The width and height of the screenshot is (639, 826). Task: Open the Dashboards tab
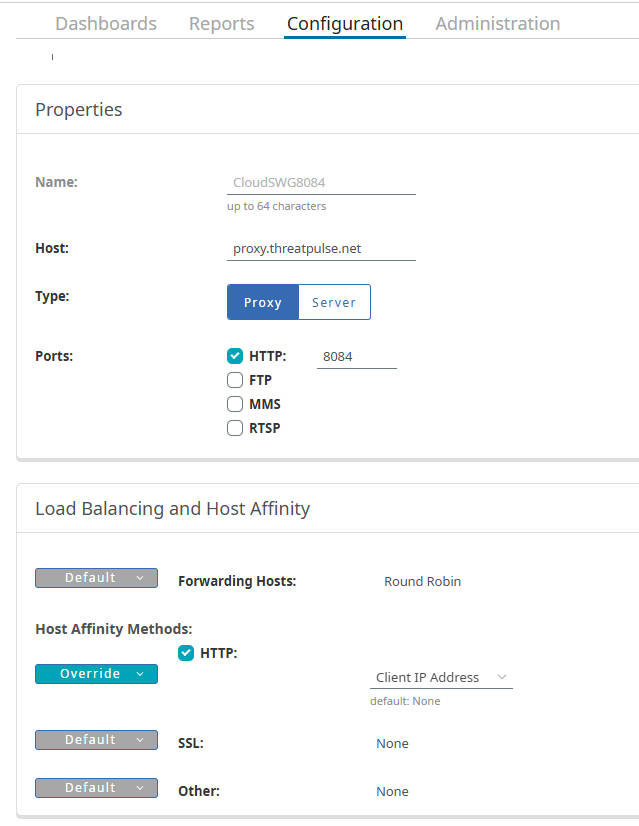106,24
